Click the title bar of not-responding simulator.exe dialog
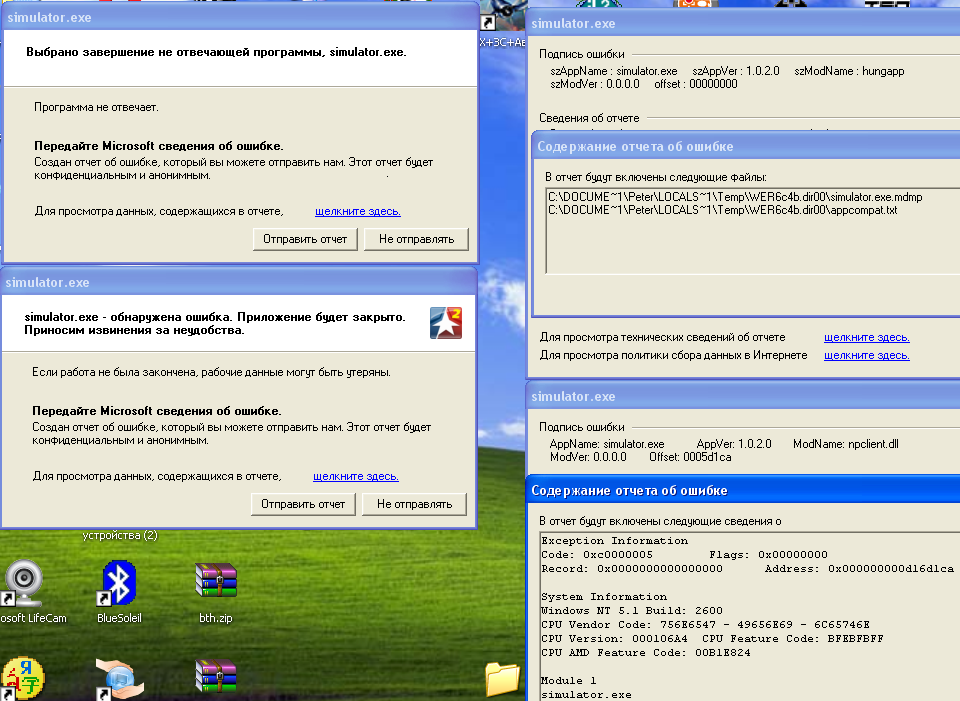This screenshot has height=701, width=960. [x=240, y=17]
